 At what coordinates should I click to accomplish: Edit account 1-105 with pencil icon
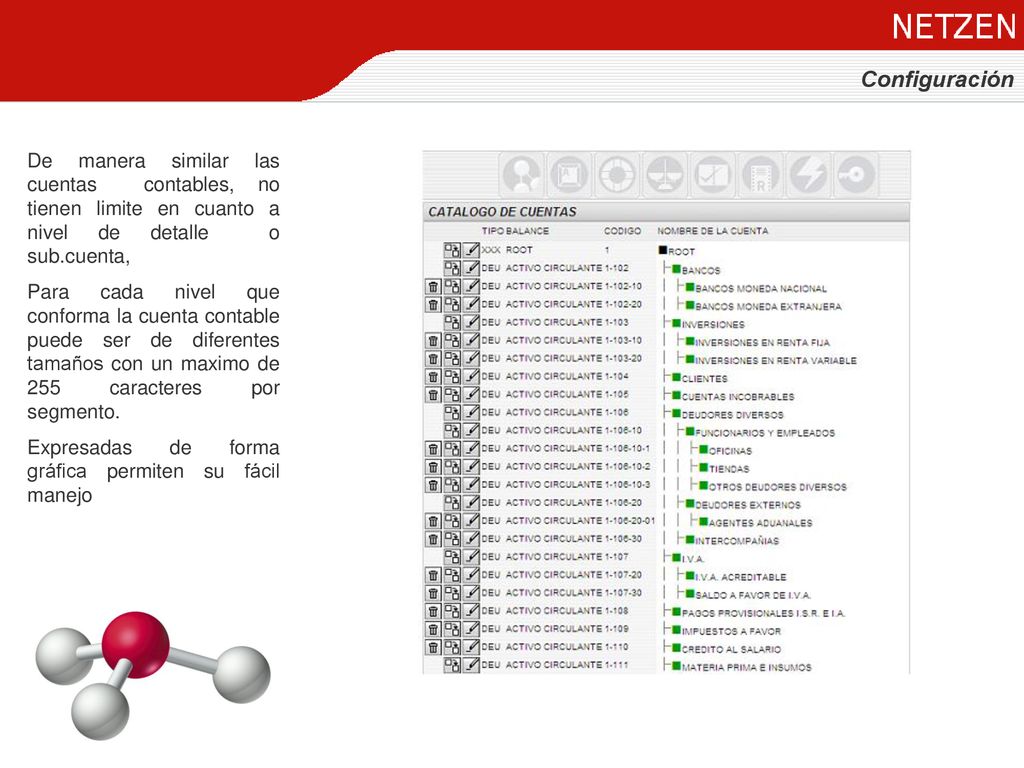coord(471,394)
